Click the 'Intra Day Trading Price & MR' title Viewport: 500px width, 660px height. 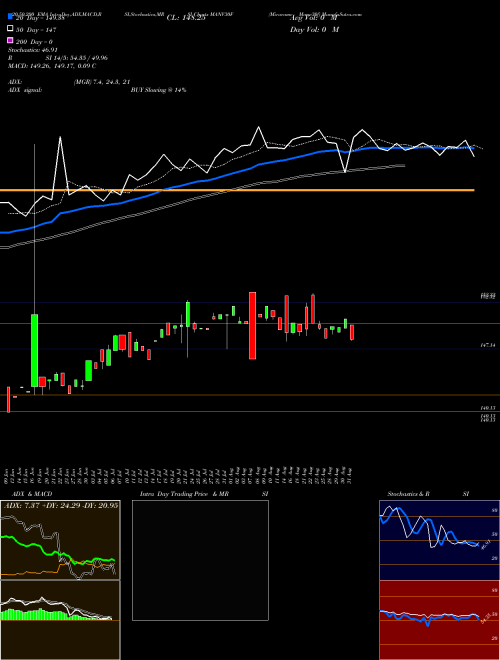coord(184,494)
